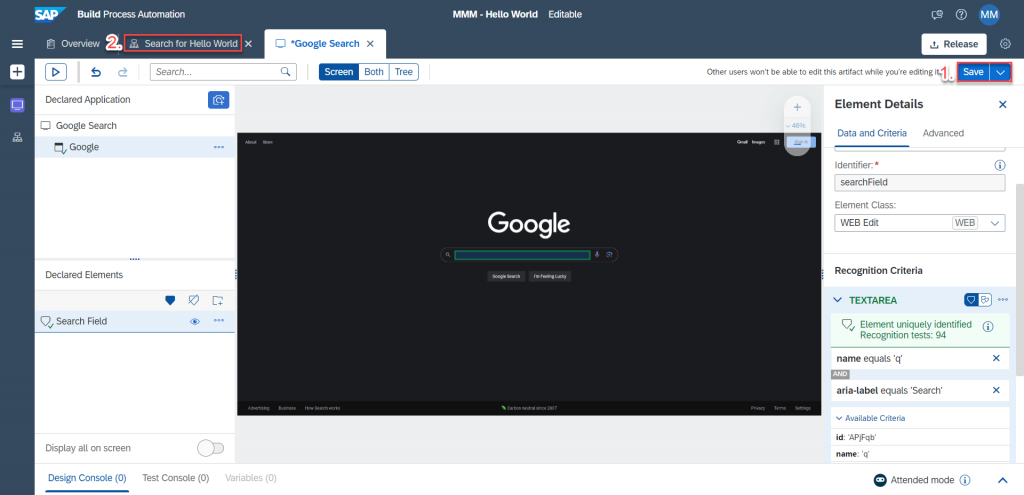Click the add element group icon
Viewport: 1024px width, 495px height.
coord(218,300)
